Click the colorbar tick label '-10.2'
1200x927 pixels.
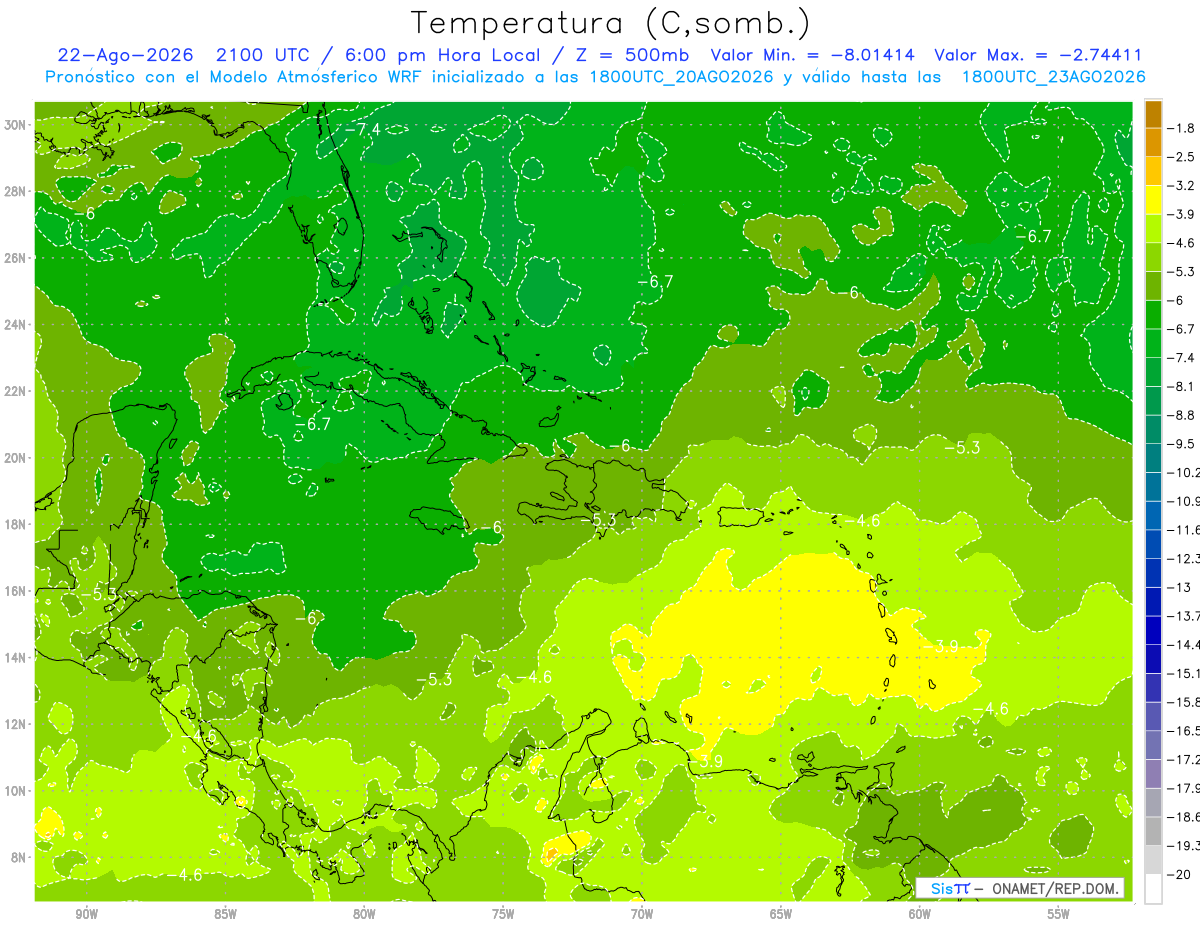click(1184, 472)
